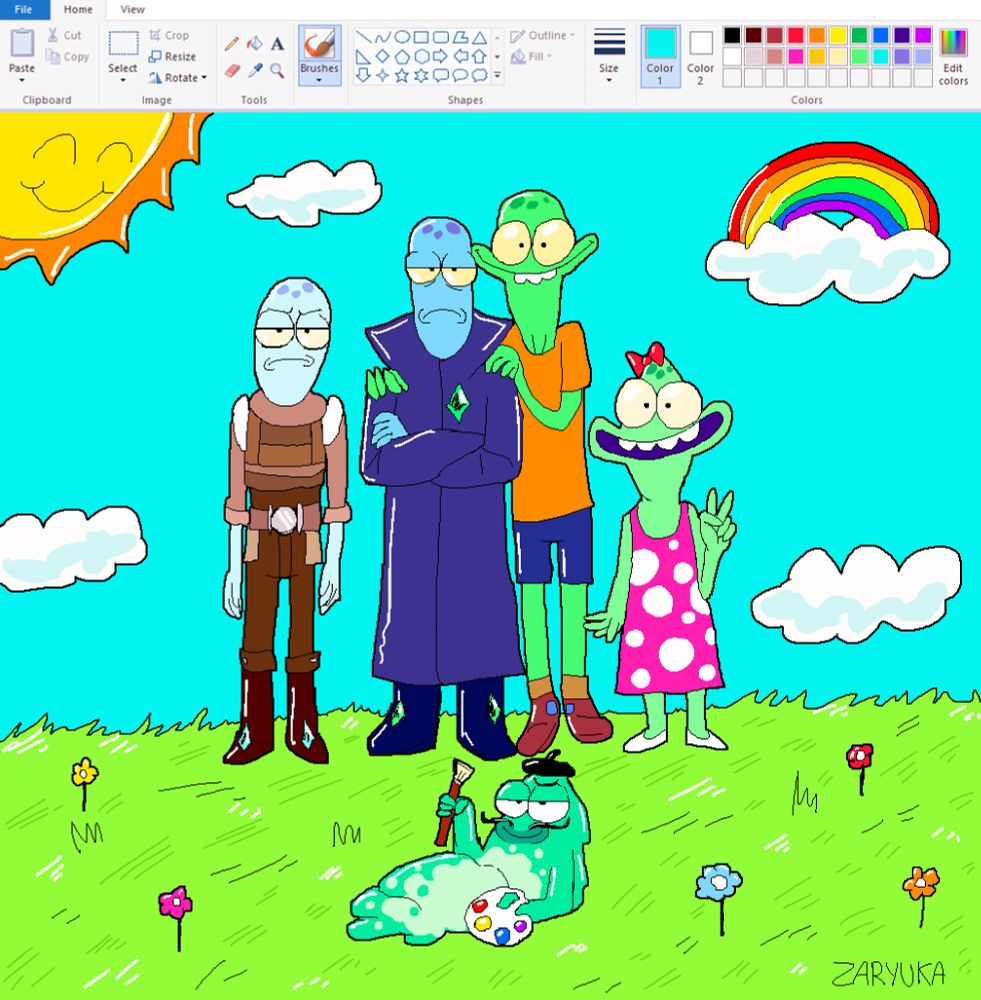
Task: Choose the Up arrow shape
Action: point(479,57)
